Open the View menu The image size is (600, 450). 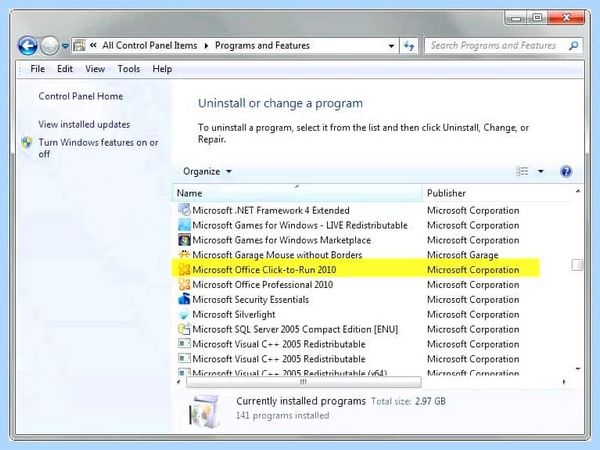(x=95, y=69)
